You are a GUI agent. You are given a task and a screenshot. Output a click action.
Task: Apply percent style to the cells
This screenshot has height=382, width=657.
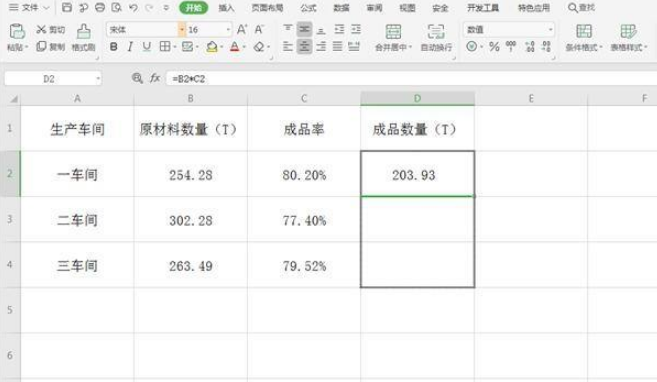point(494,46)
